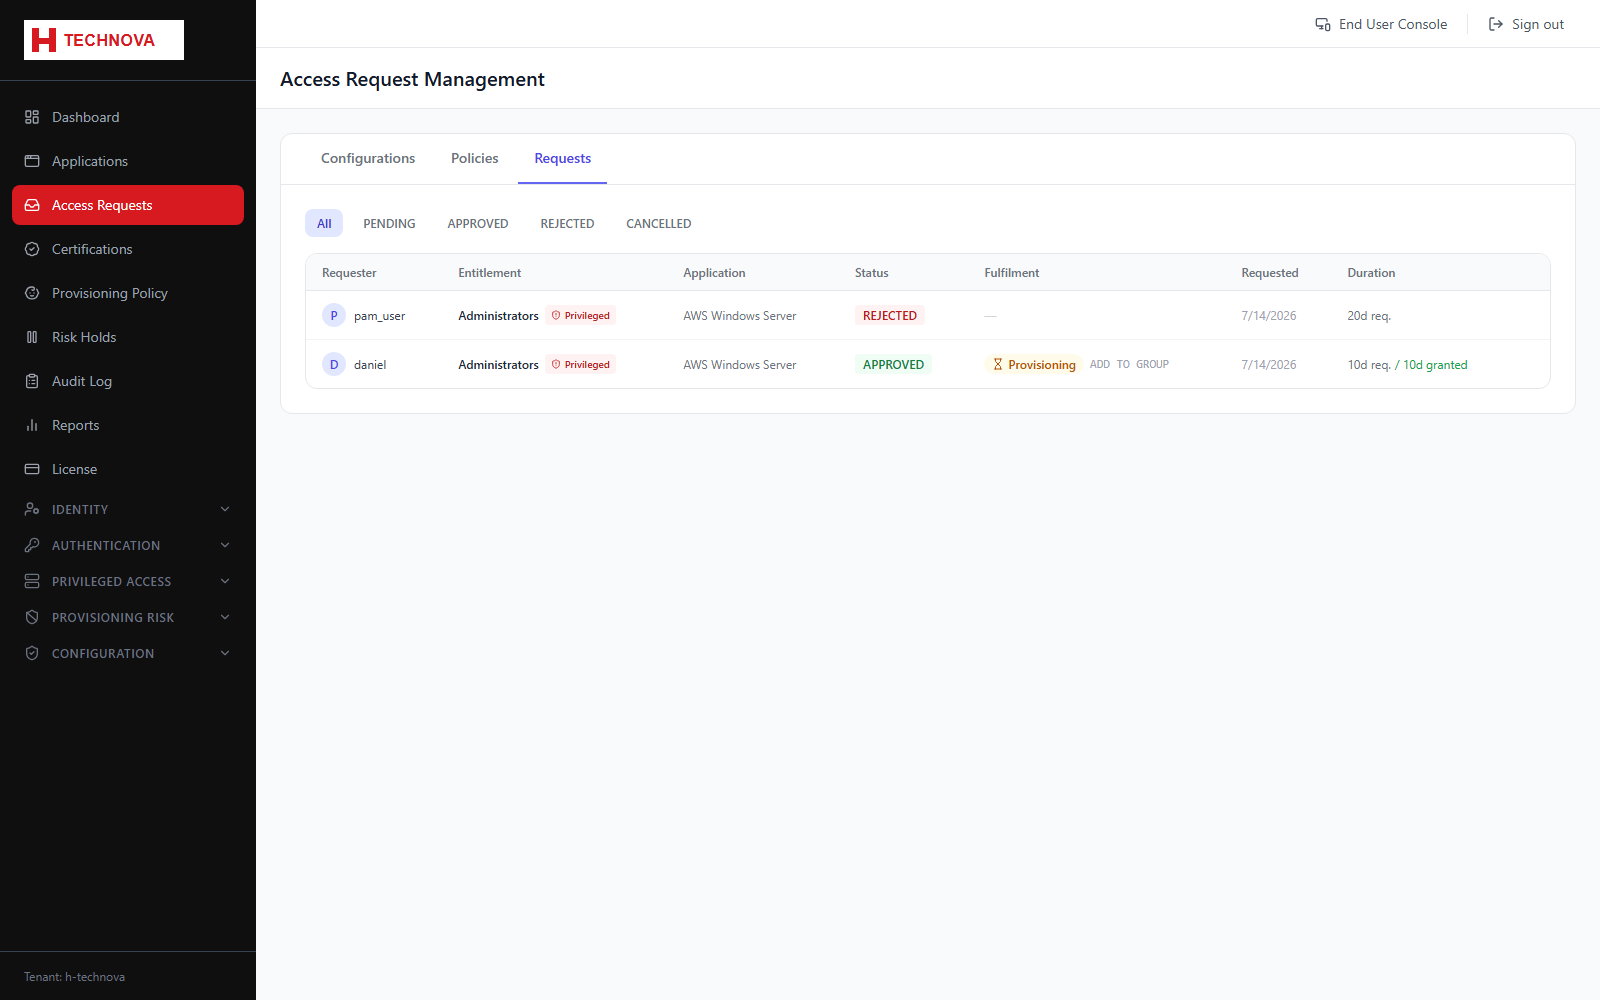
Task: Click the Configuration shield-check icon
Action: (x=32, y=653)
